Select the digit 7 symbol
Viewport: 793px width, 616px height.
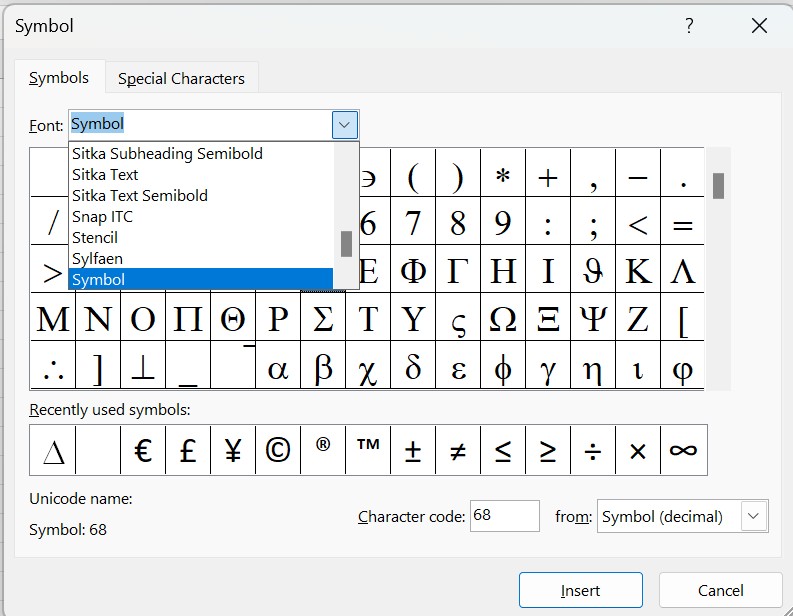[413, 221]
